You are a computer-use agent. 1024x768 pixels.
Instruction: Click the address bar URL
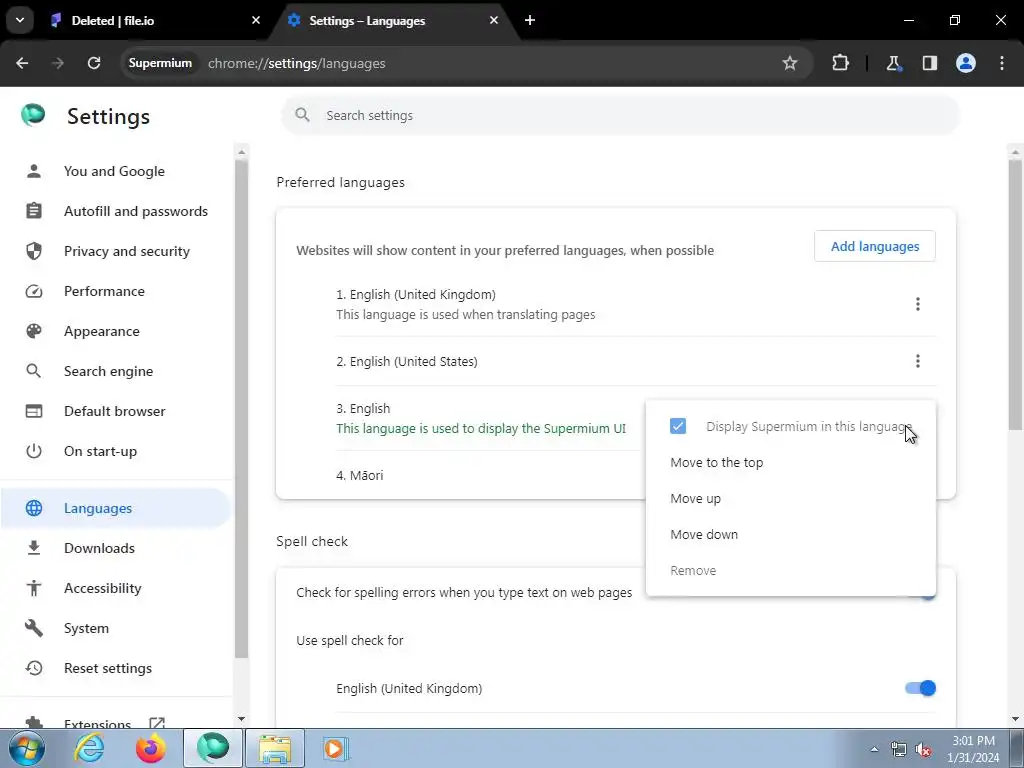[x=296, y=63]
